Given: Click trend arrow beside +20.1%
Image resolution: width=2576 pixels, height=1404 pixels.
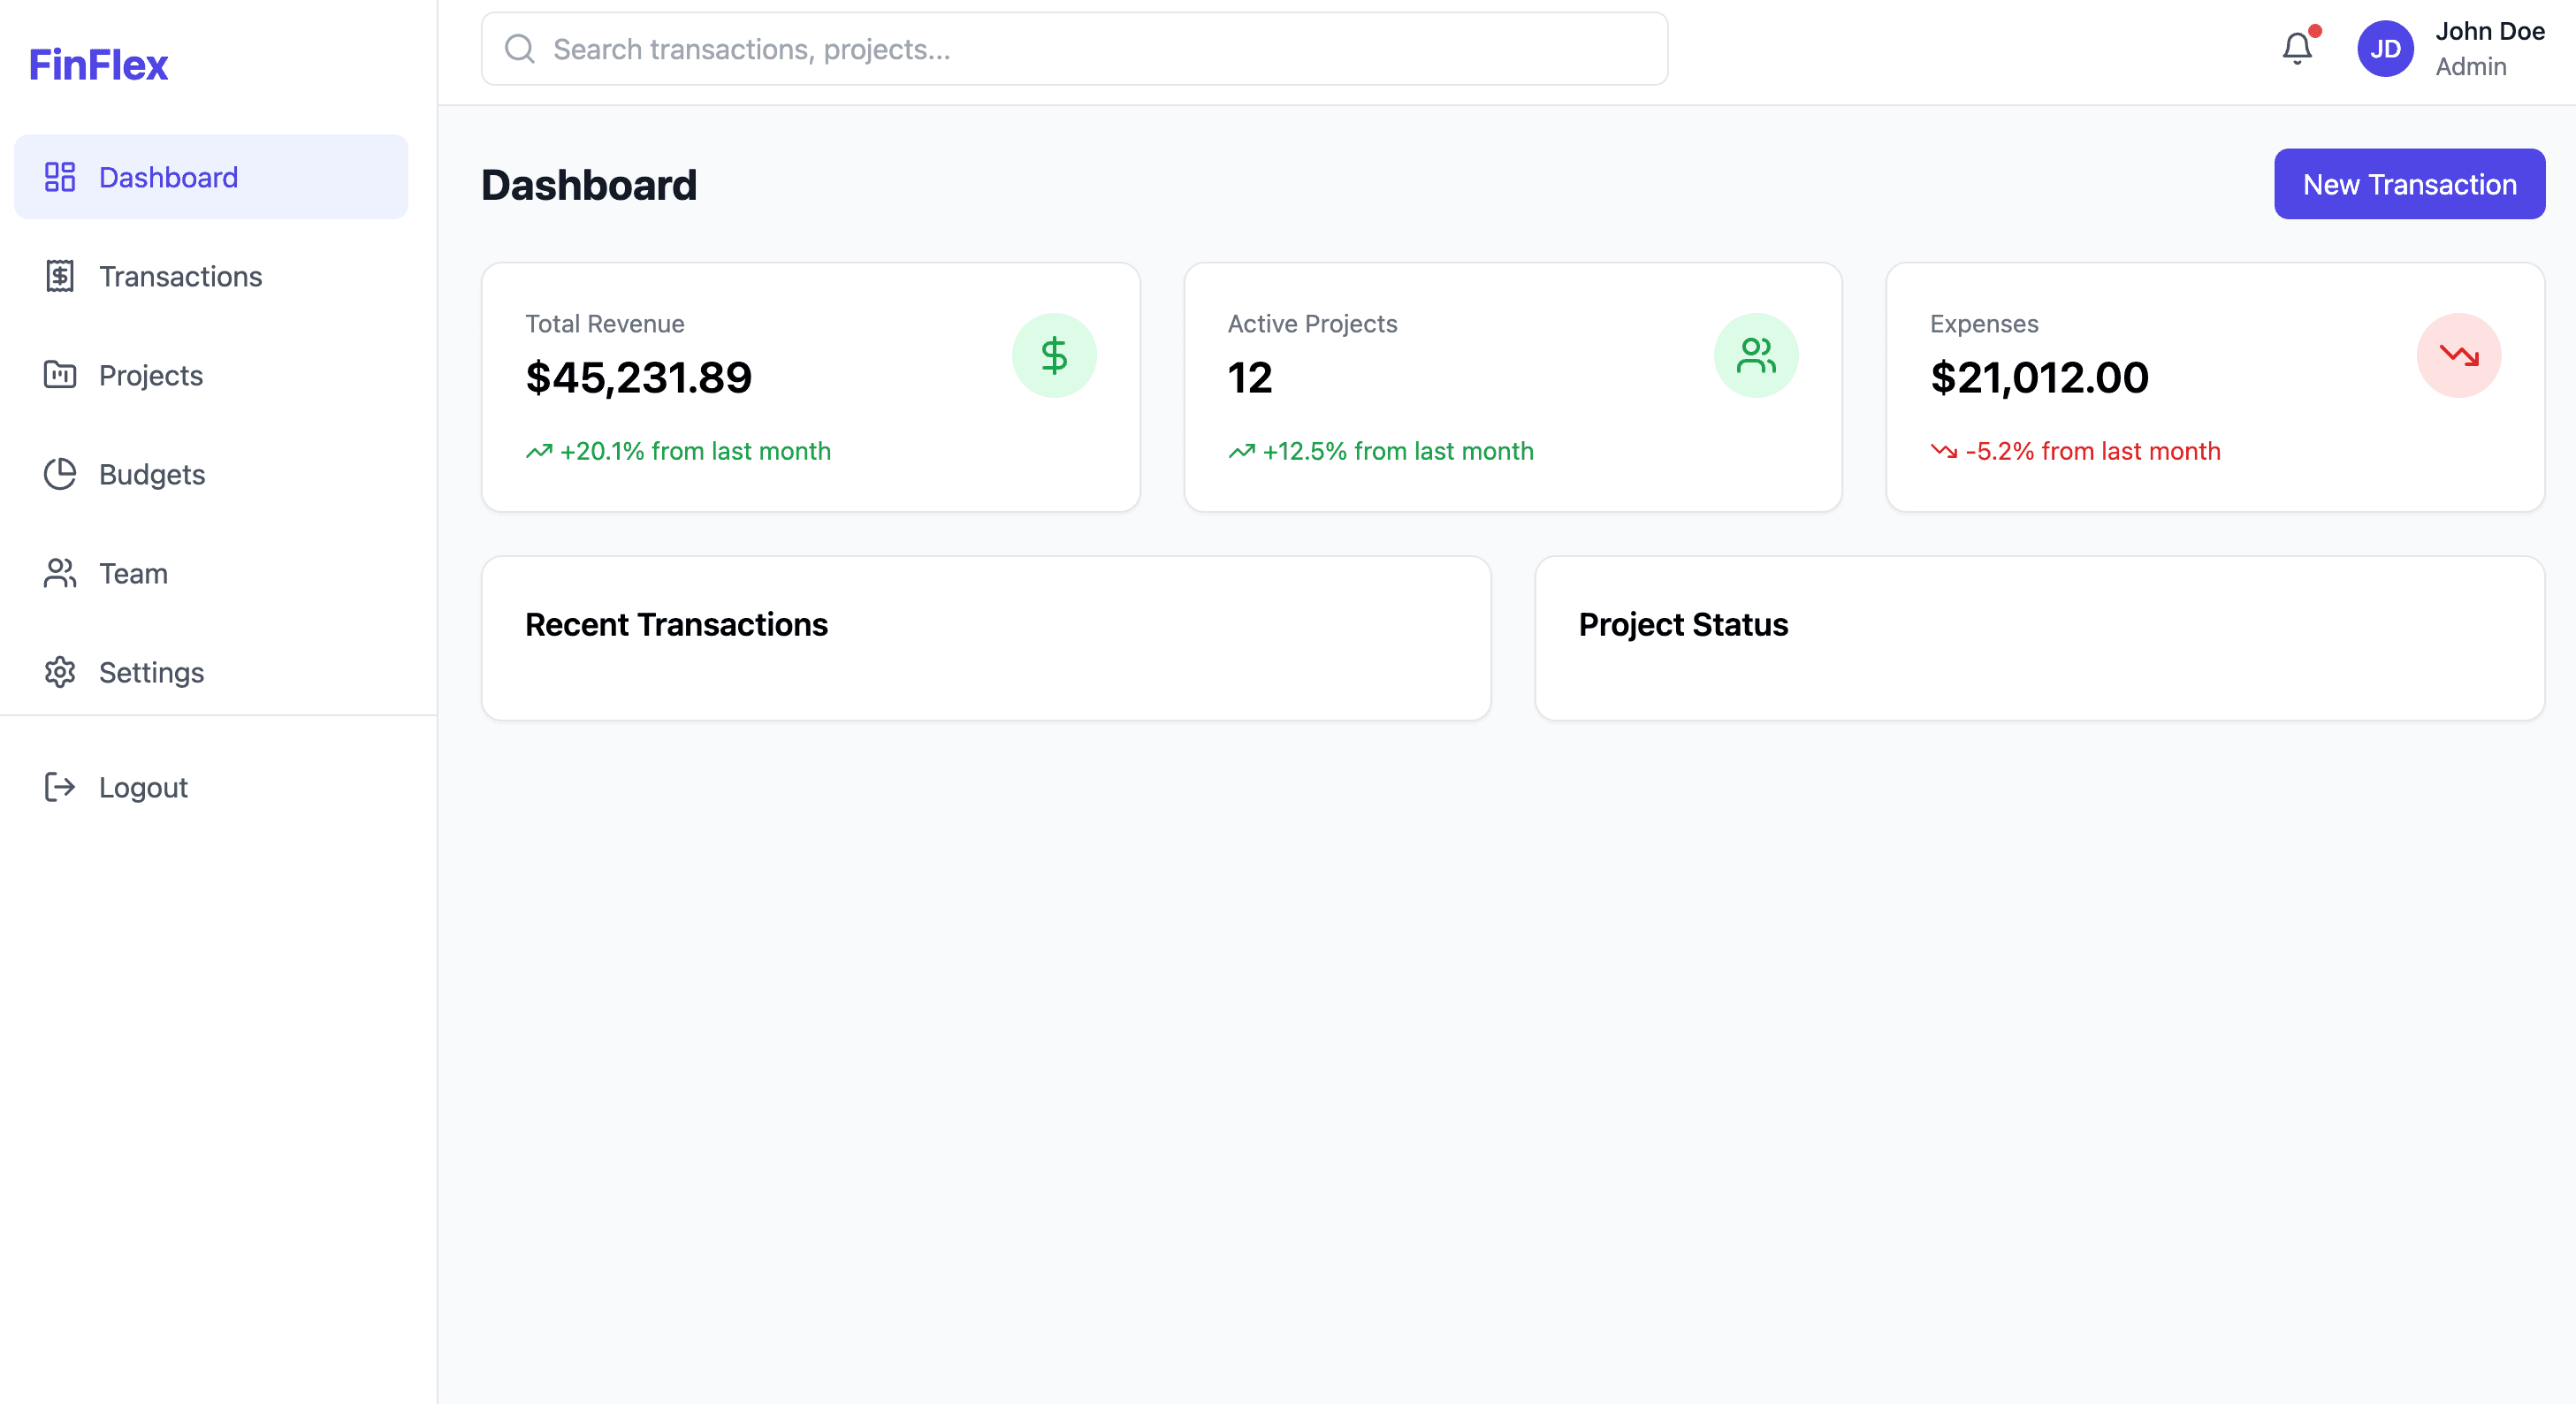Looking at the screenshot, I should (539, 451).
